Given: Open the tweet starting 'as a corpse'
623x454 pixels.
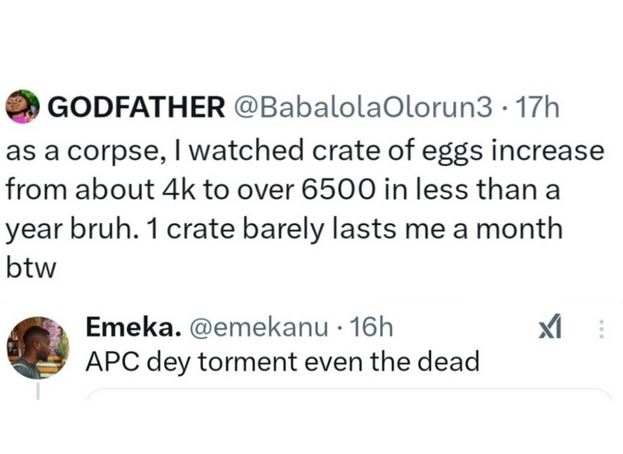Looking at the screenshot, I should (x=300, y=190).
